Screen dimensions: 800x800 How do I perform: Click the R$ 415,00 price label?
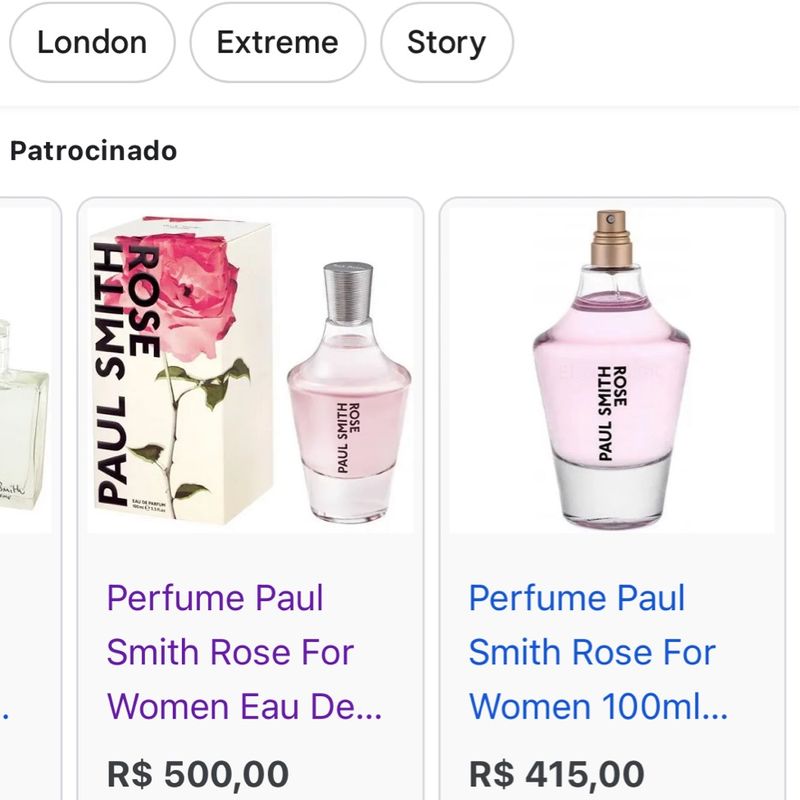click(x=558, y=770)
